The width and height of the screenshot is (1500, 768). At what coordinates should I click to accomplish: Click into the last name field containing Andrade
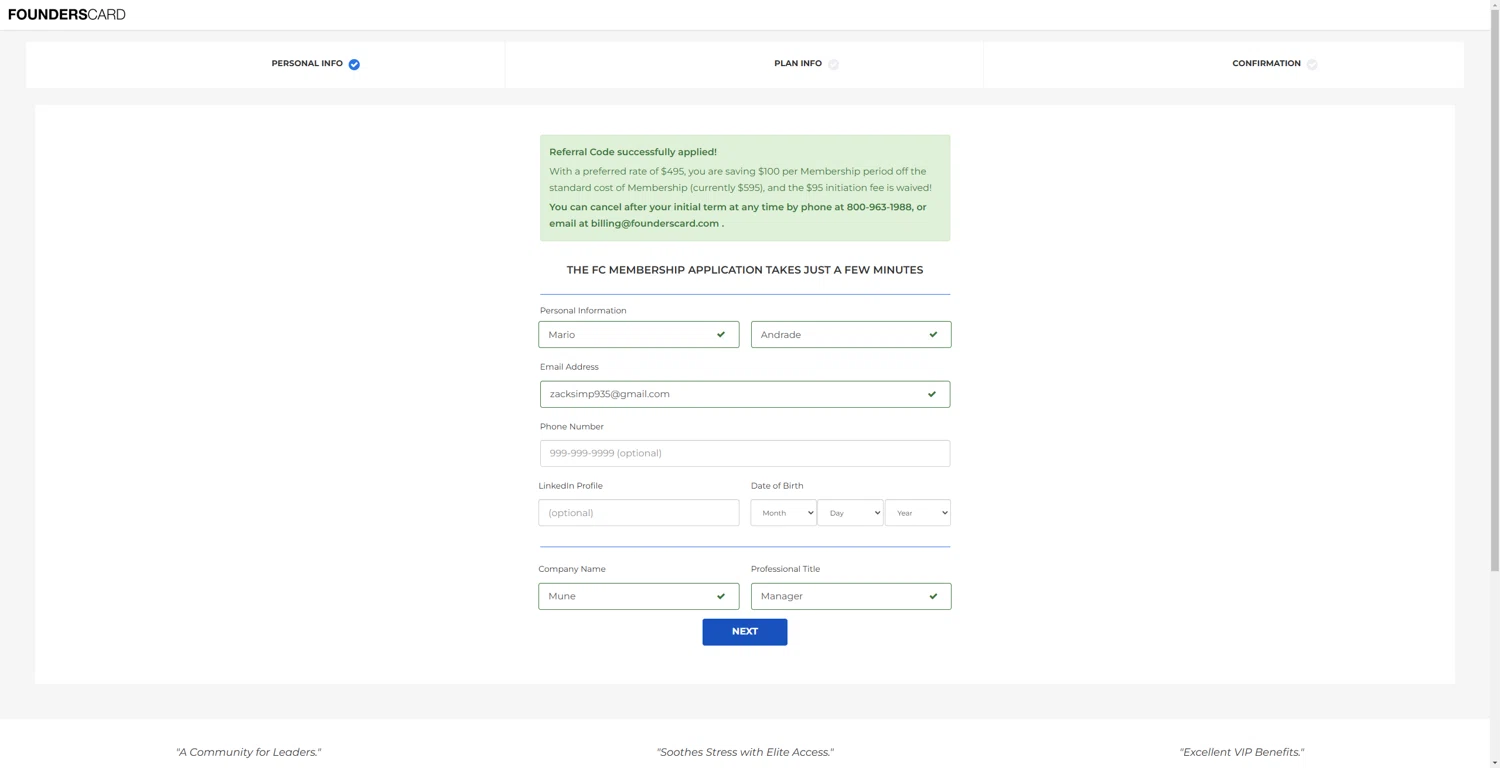pyautogui.click(x=851, y=334)
